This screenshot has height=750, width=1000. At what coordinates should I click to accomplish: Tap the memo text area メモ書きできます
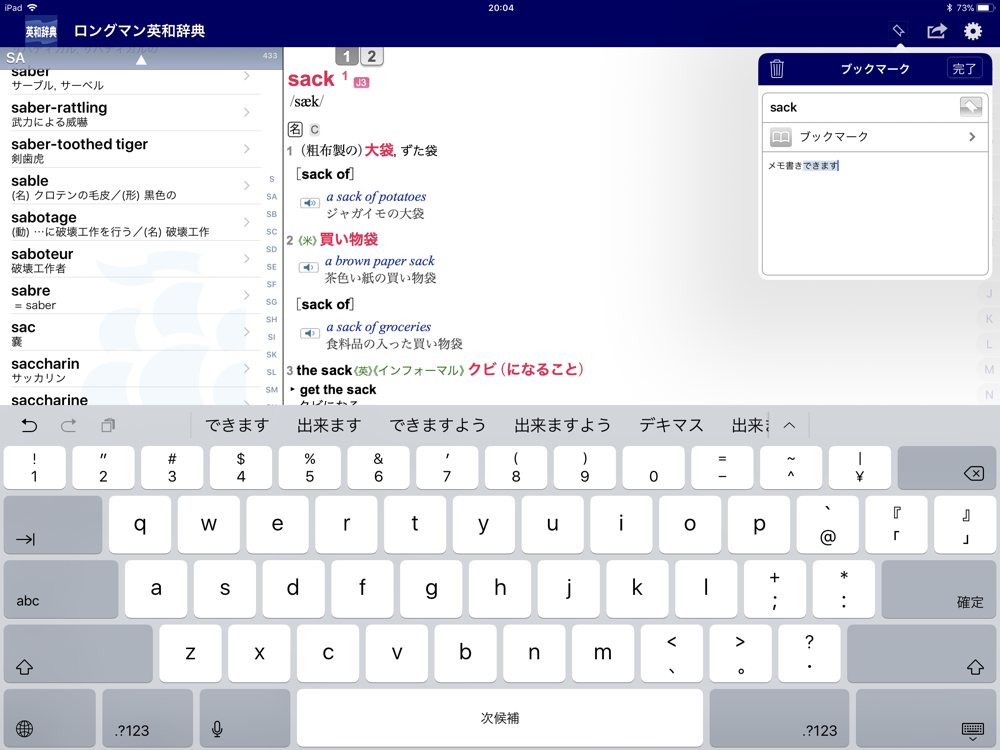pyautogui.click(x=875, y=214)
